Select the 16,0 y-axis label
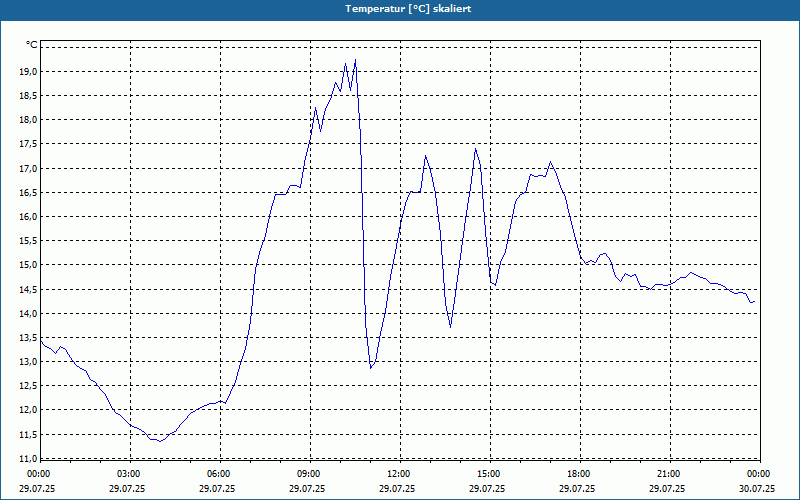800x500 pixels. pyautogui.click(x=28, y=217)
